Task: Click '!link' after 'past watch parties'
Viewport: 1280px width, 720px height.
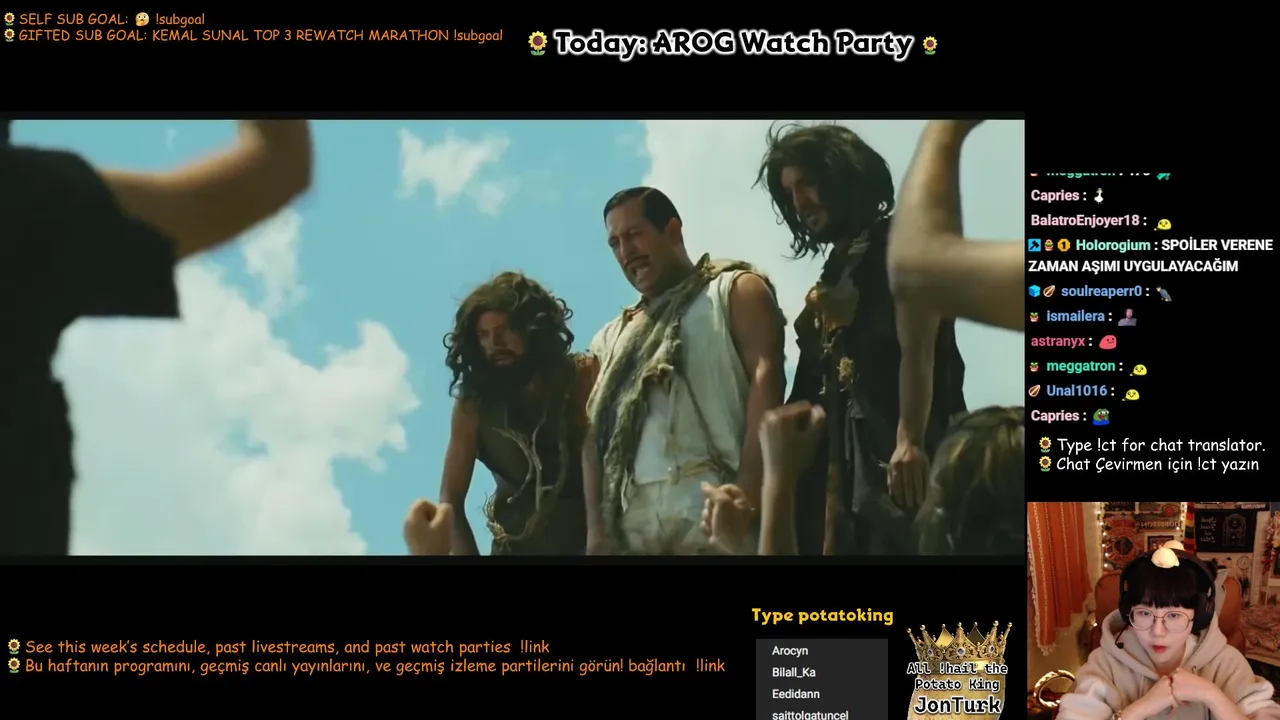Action: pos(534,647)
